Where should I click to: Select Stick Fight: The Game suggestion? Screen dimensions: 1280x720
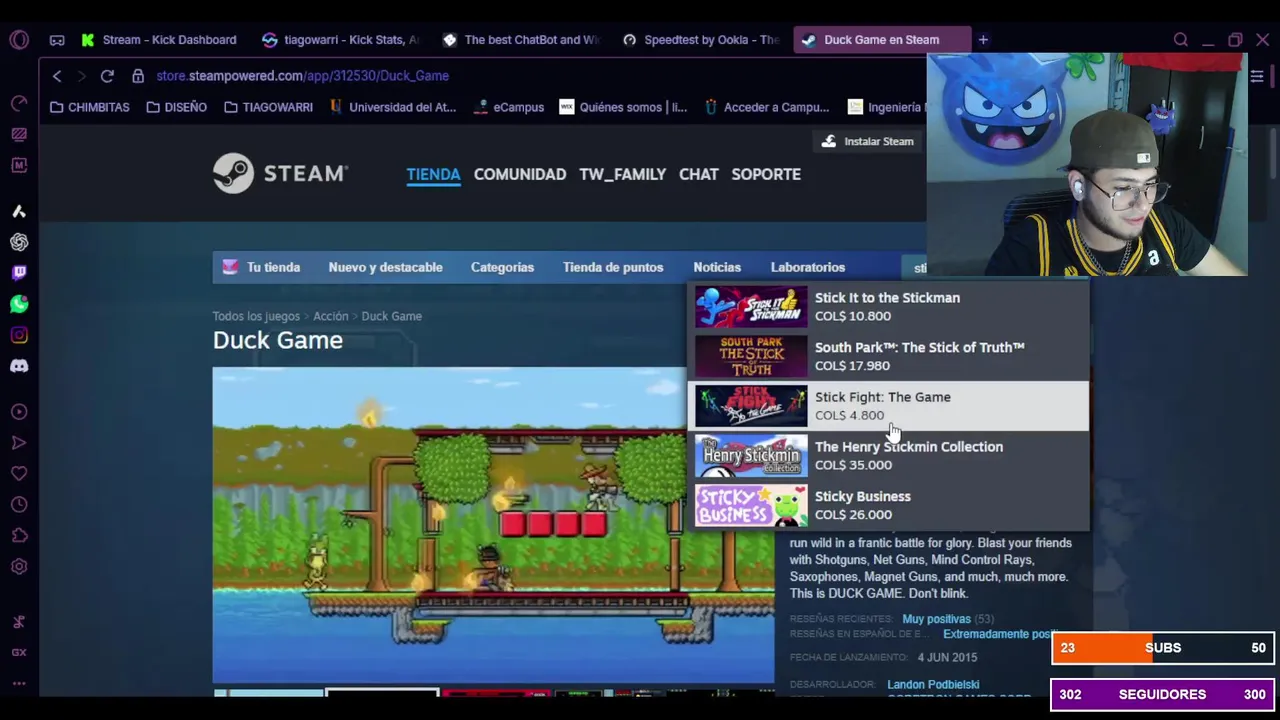click(888, 406)
